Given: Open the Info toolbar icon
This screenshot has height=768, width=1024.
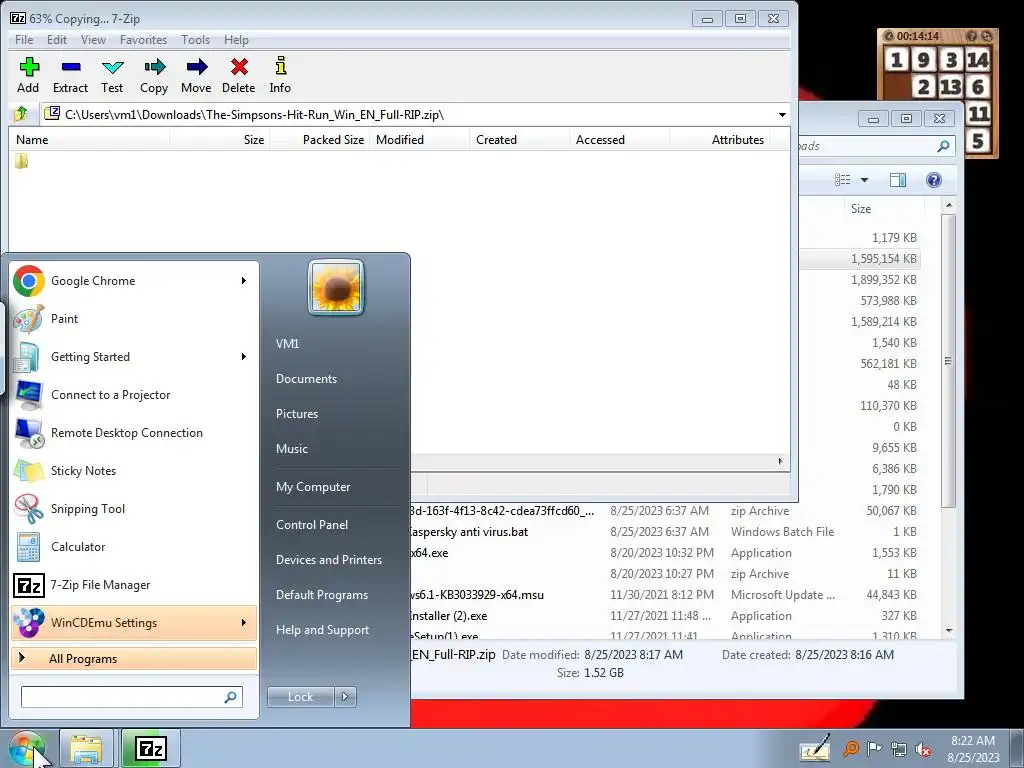Looking at the screenshot, I should tap(280, 75).
